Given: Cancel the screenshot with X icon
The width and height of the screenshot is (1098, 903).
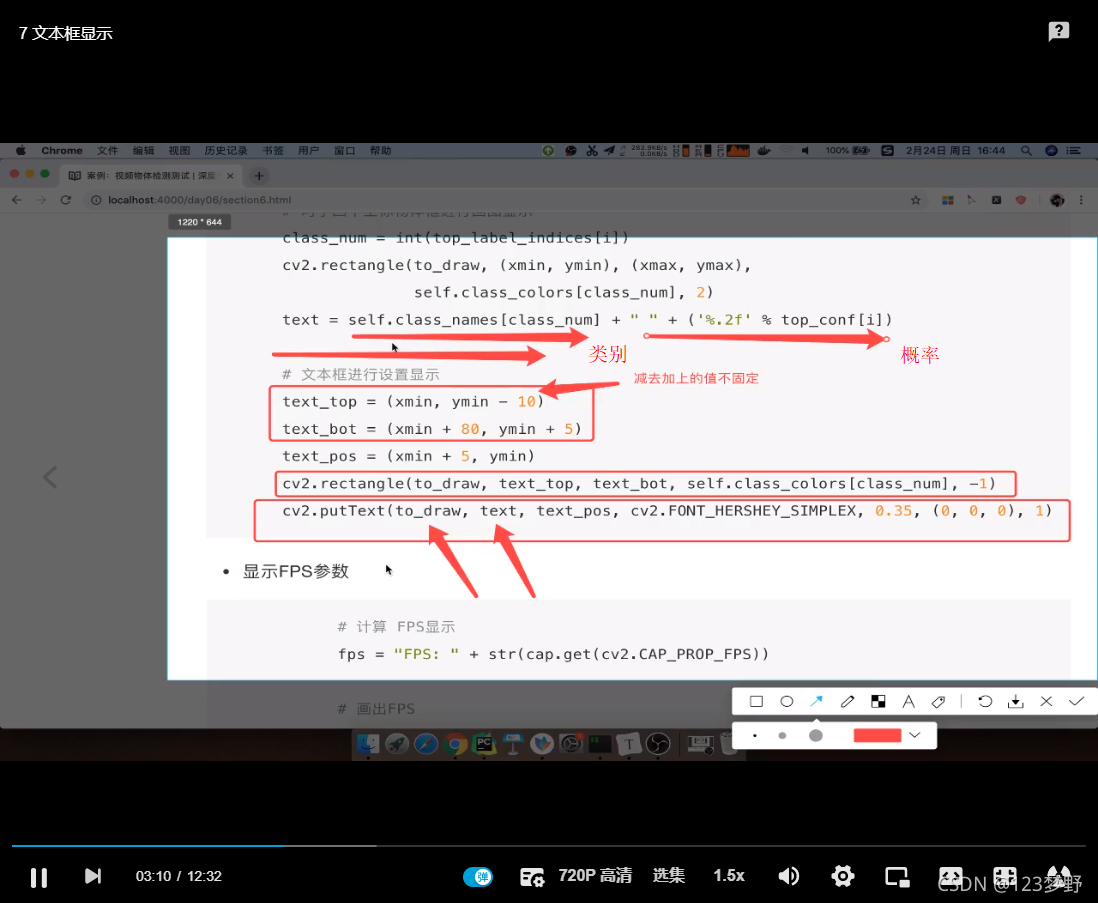Looking at the screenshot, I should click(1046, 701).
